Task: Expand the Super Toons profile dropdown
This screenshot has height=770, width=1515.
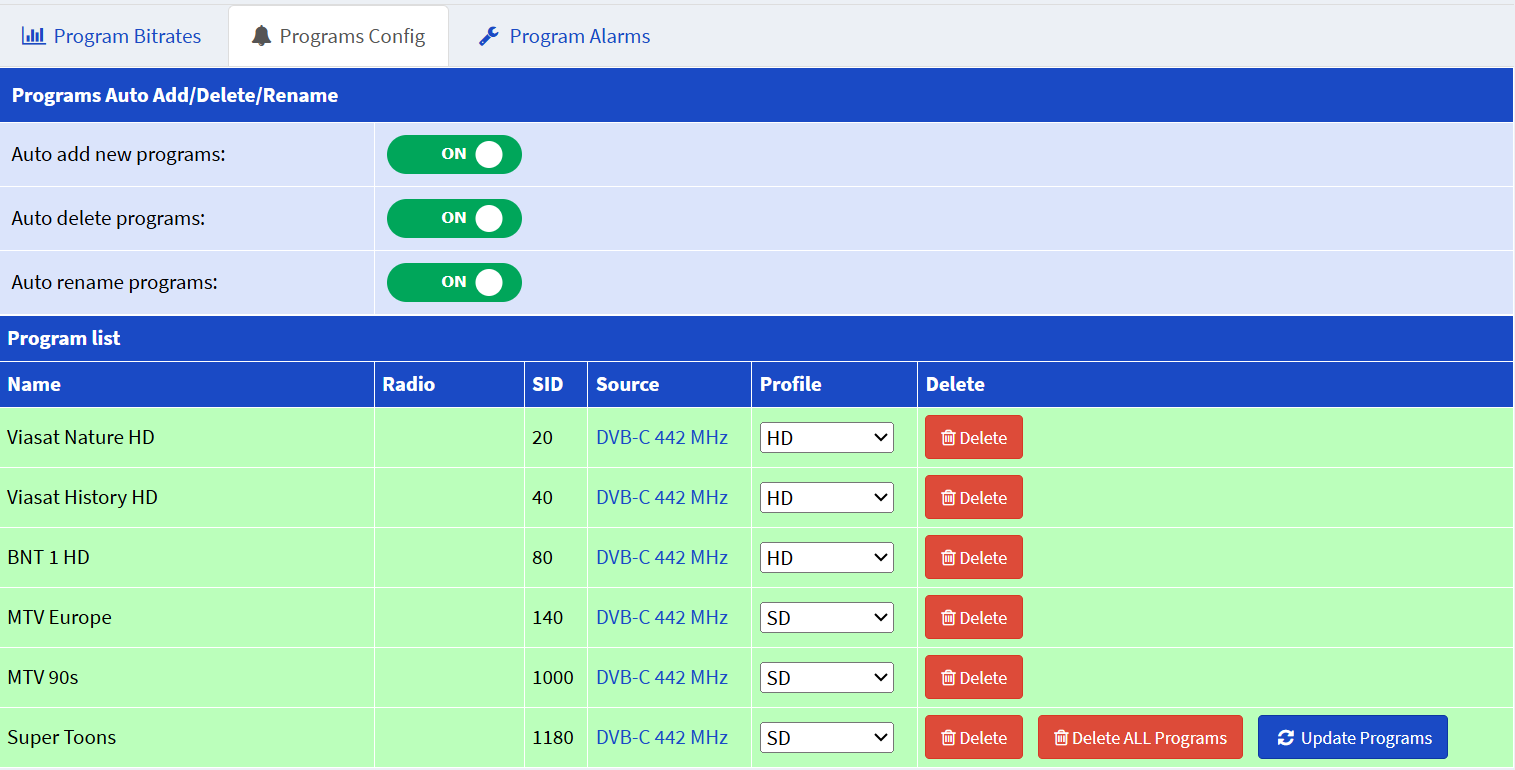Action: [x=827, y=738]
